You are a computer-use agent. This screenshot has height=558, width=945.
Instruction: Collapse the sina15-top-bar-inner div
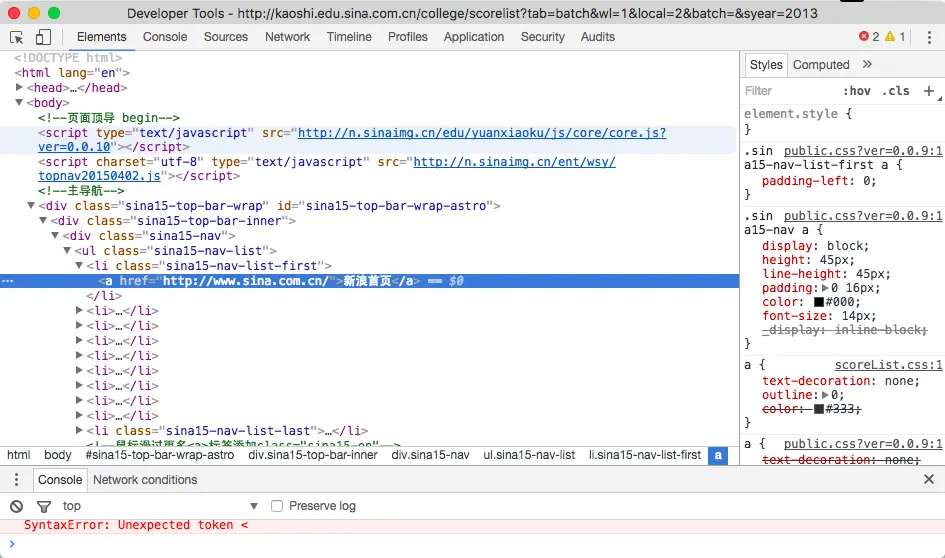pyautogui.click(x=43, y=221)
